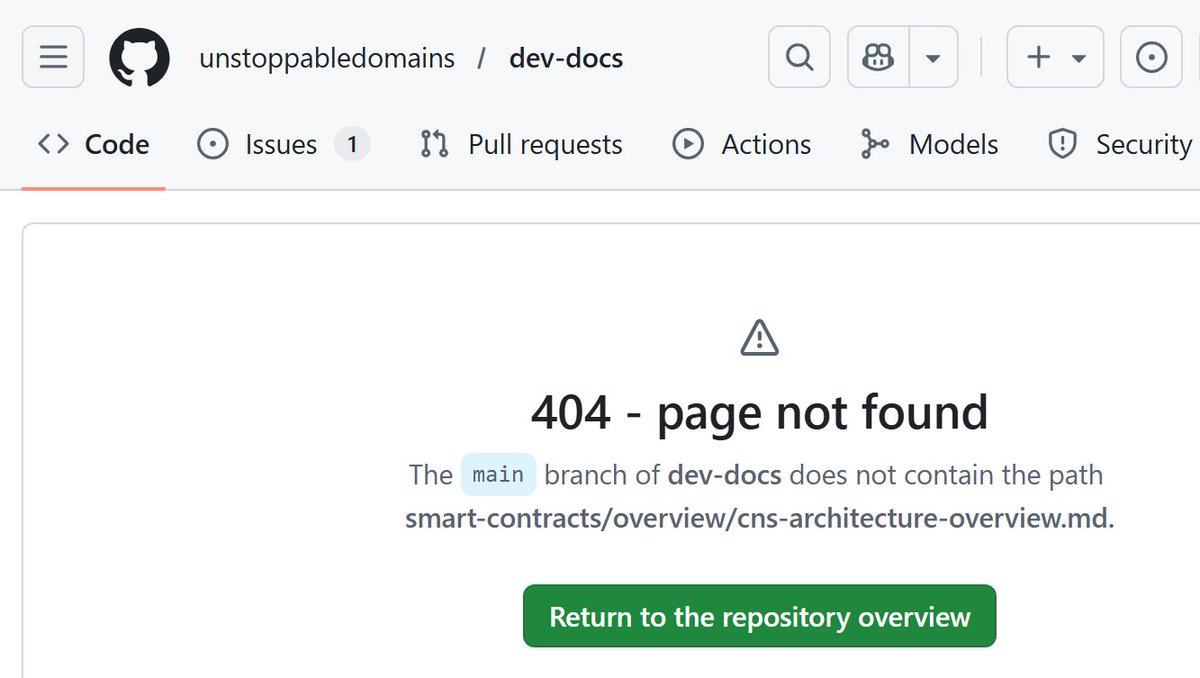Click the cns-architecture-overview.md path text

click(760, 521)
